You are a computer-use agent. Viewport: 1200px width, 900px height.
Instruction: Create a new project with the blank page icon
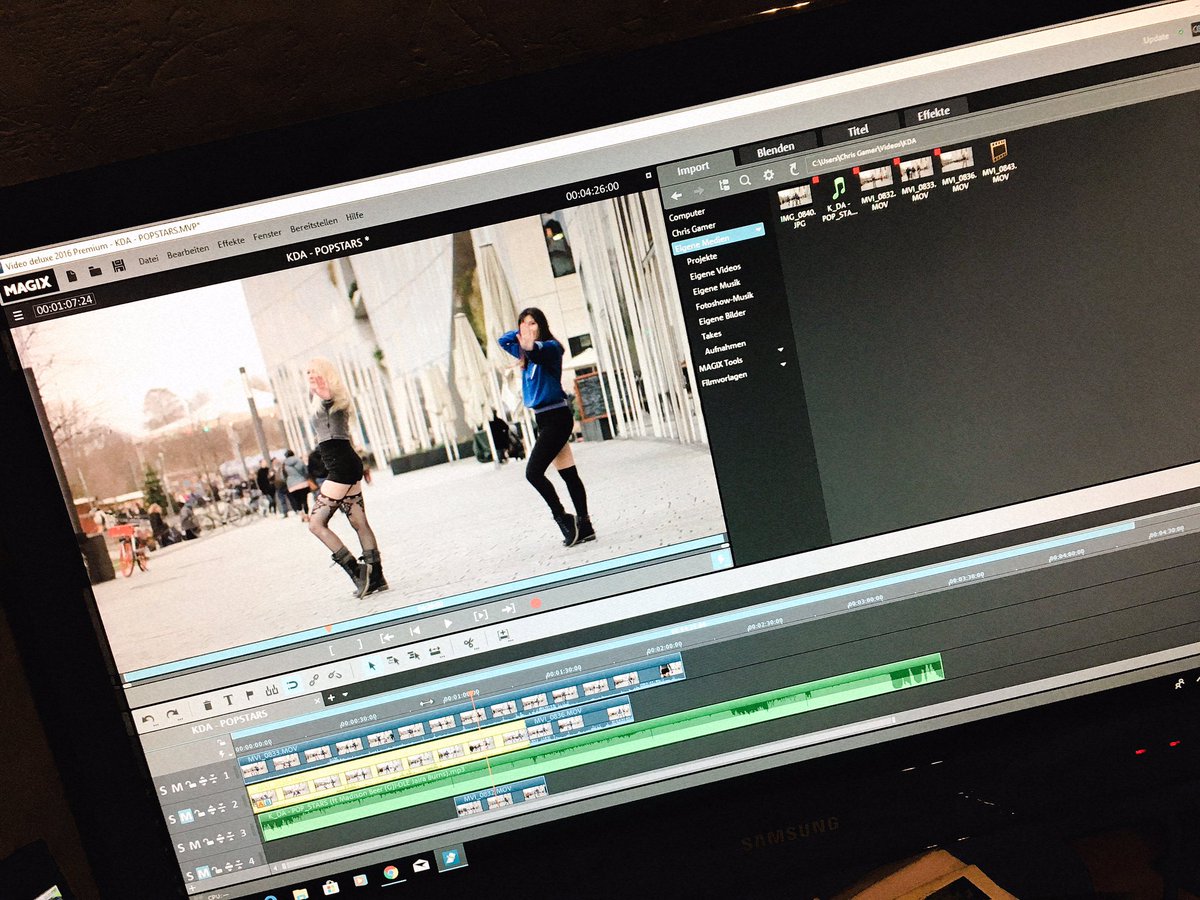72,276
